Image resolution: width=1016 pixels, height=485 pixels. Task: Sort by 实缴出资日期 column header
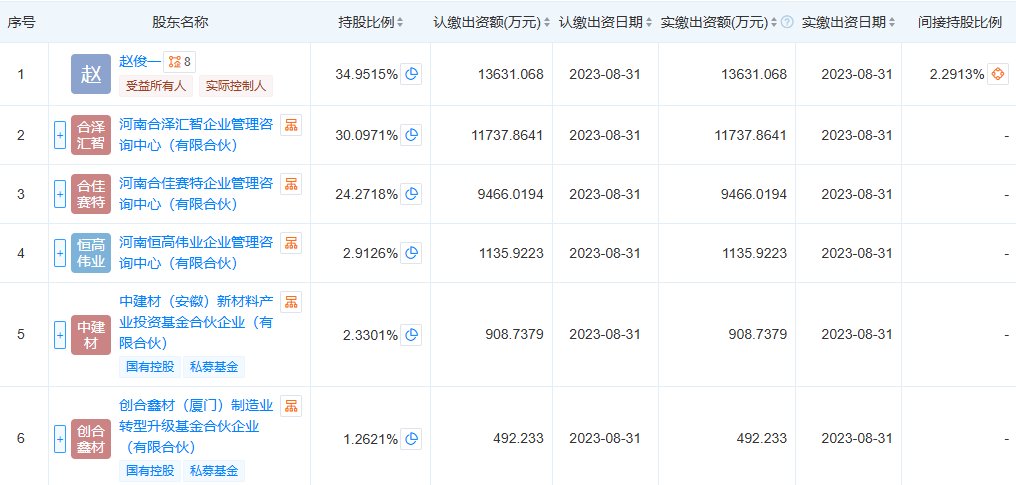point(848,22)
